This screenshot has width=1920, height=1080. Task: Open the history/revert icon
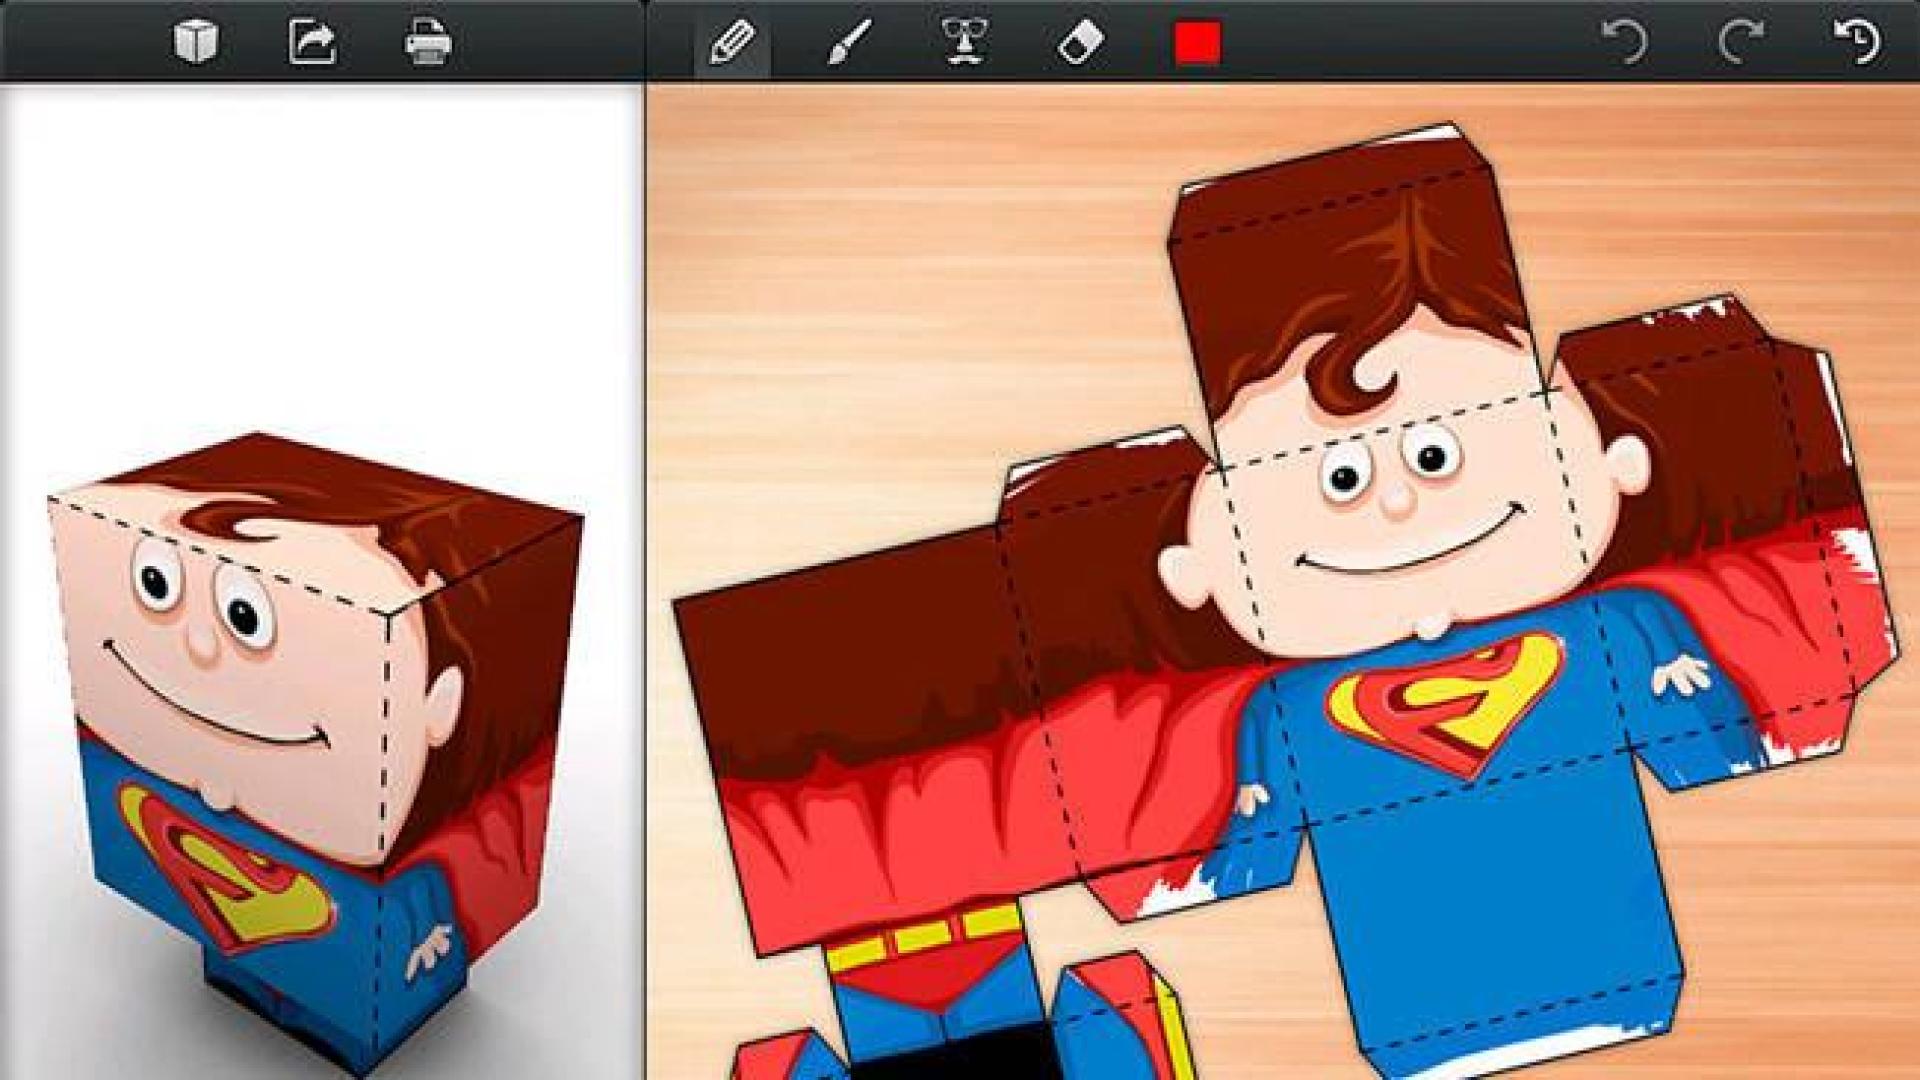coord(1857,43)
